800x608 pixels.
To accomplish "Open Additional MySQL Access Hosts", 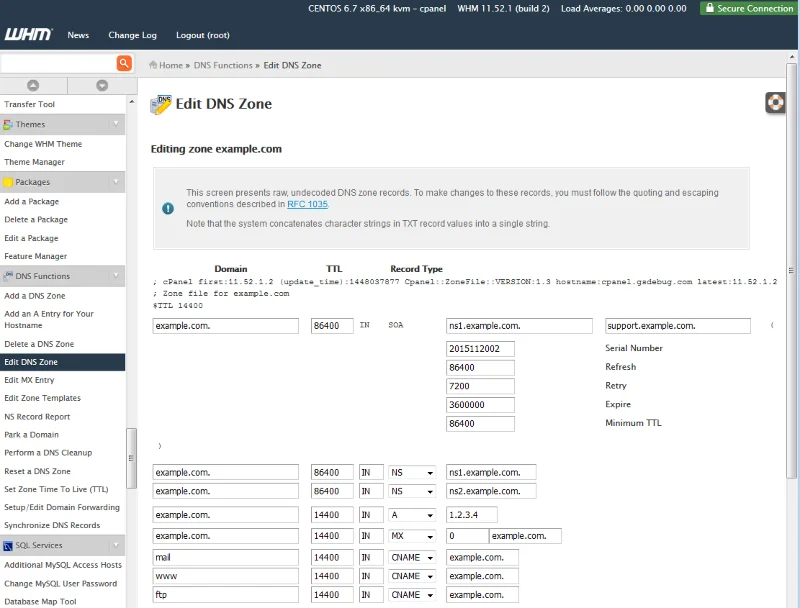I will pyautogui.click(x=62, y=565).
